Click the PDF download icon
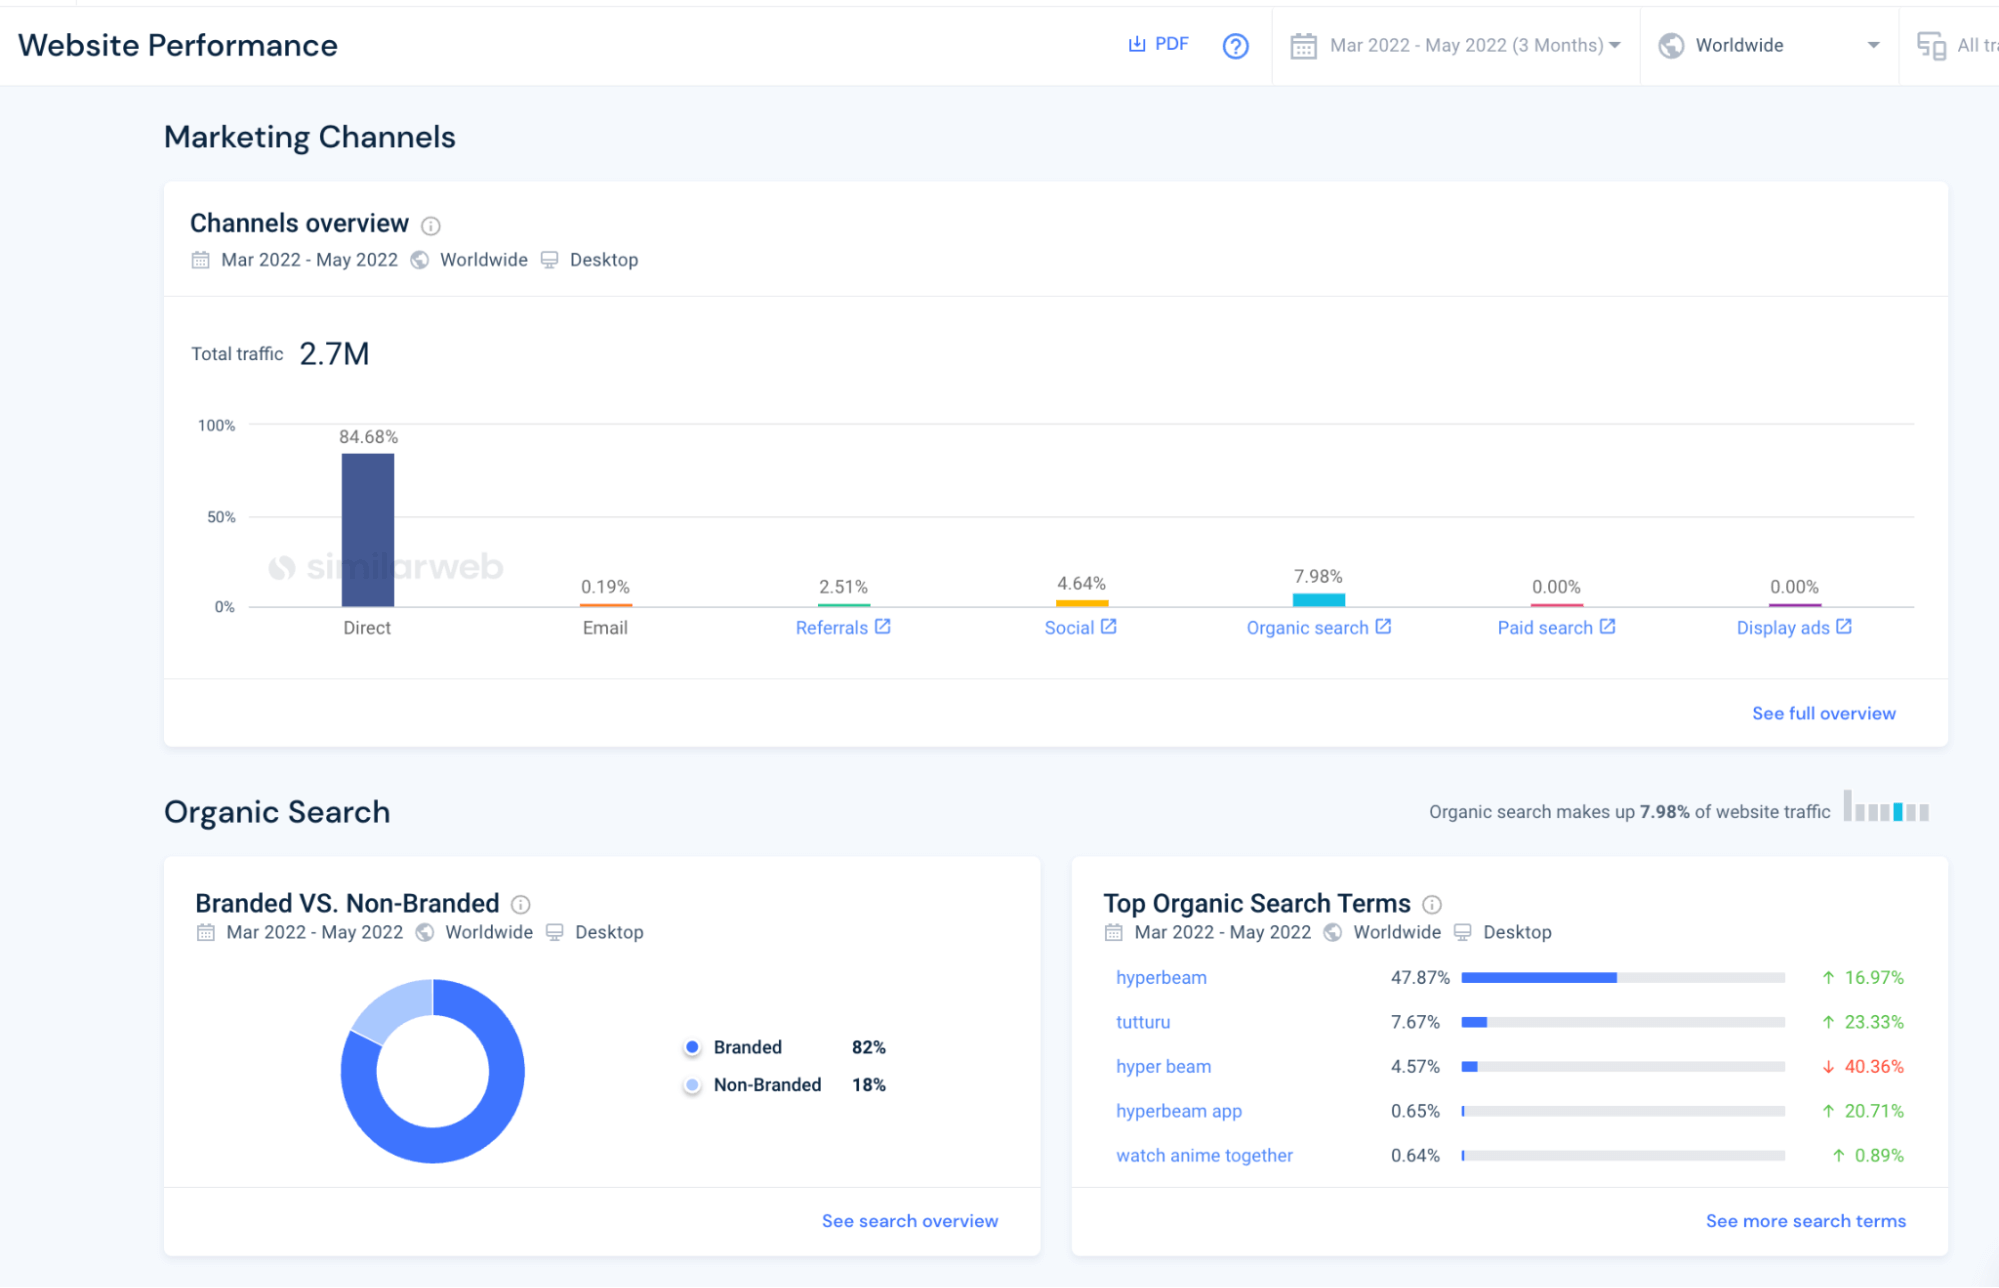1999x1288 pixels. [x=1137, y=44]
